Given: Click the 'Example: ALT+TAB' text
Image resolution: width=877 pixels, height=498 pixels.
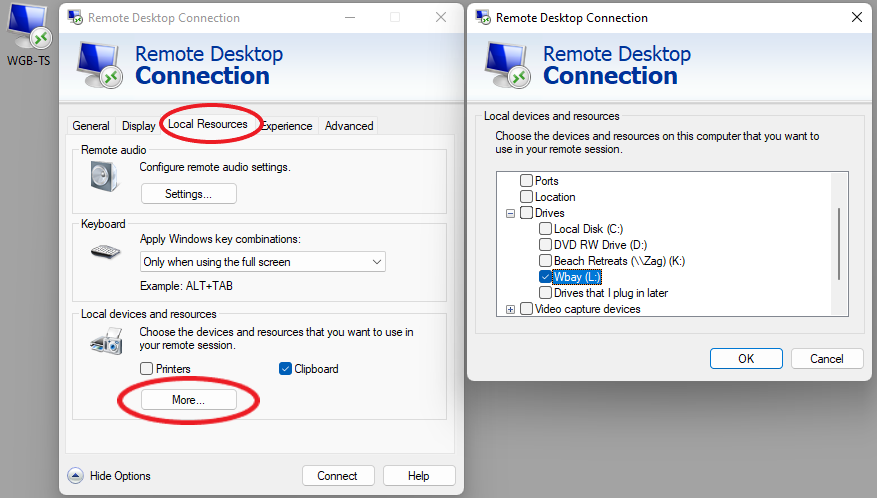Looking at the screenshot, I should point(186,286).
